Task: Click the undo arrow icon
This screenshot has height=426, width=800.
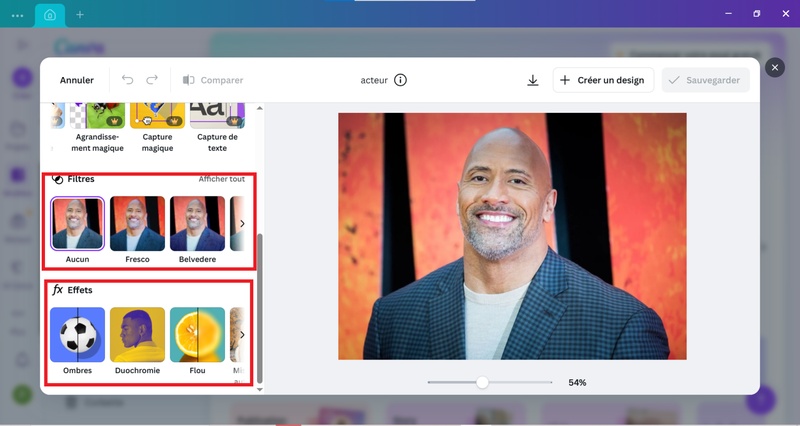Action: click(x=127, y=80)
